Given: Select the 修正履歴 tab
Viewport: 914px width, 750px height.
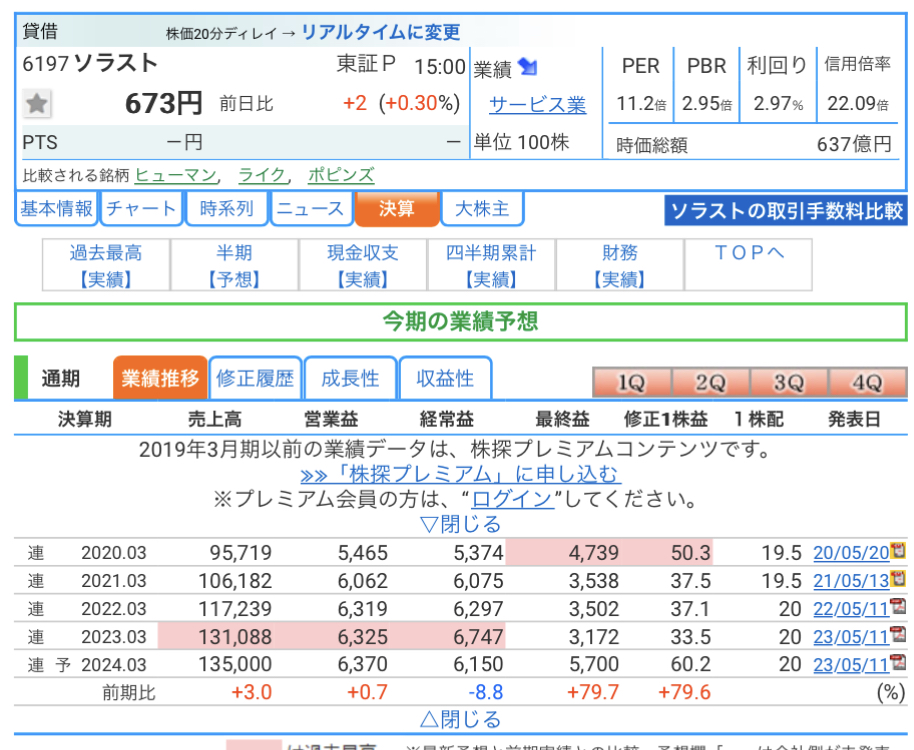Looking at the screenshot, I should pyautogui.click(x=255, y=378).
